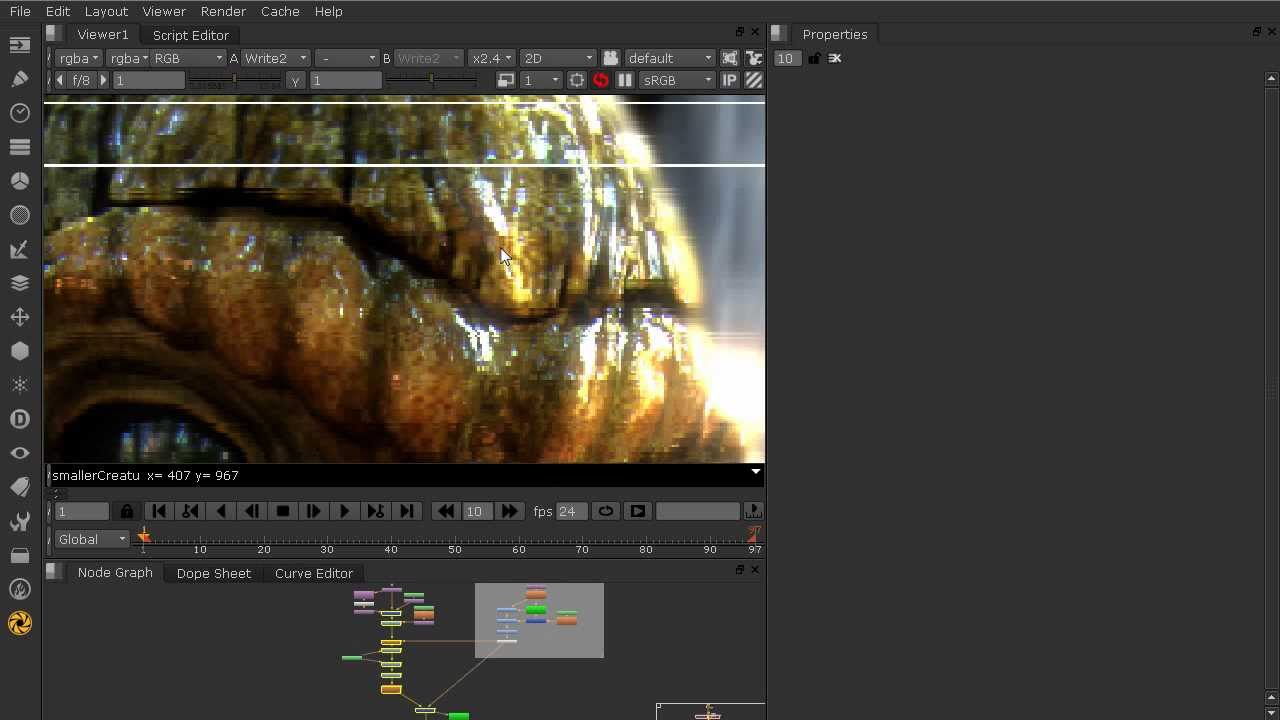1280x720 pixels.
Task: Switch to the Dope Sheet tab
Action: 213,573
